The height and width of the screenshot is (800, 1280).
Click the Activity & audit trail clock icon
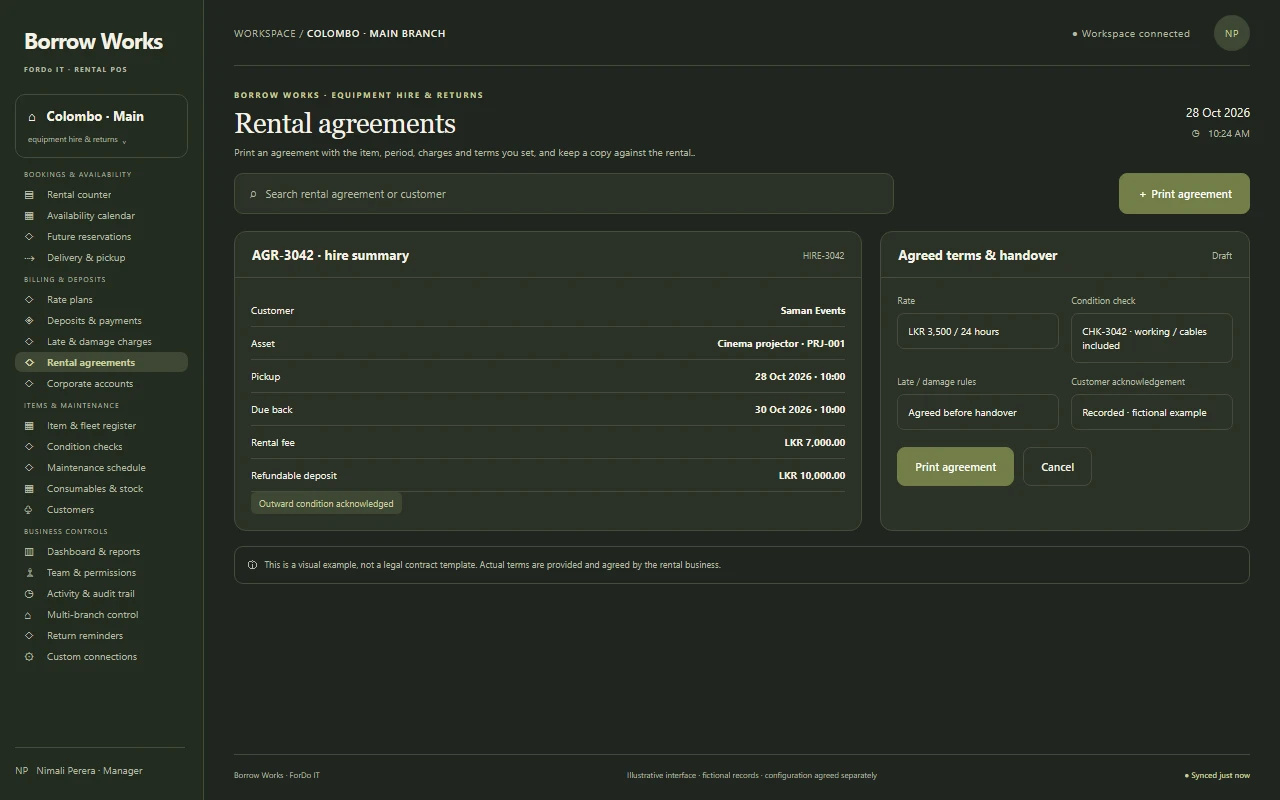point(29,594)
